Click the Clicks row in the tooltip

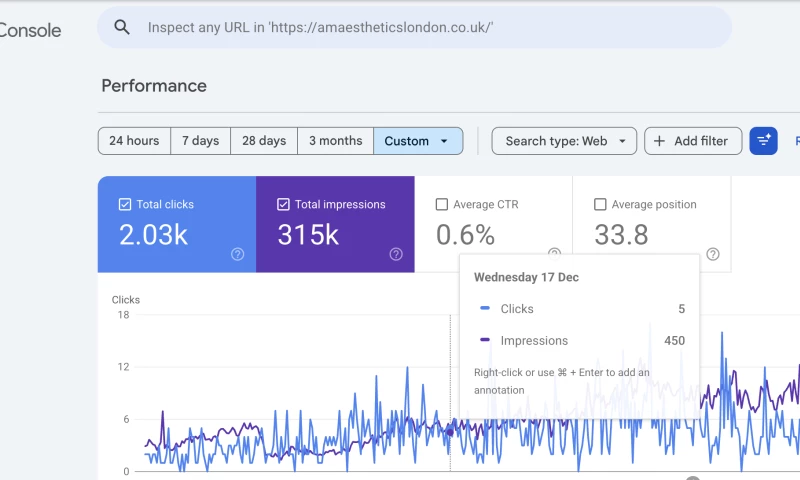(582, 309)
